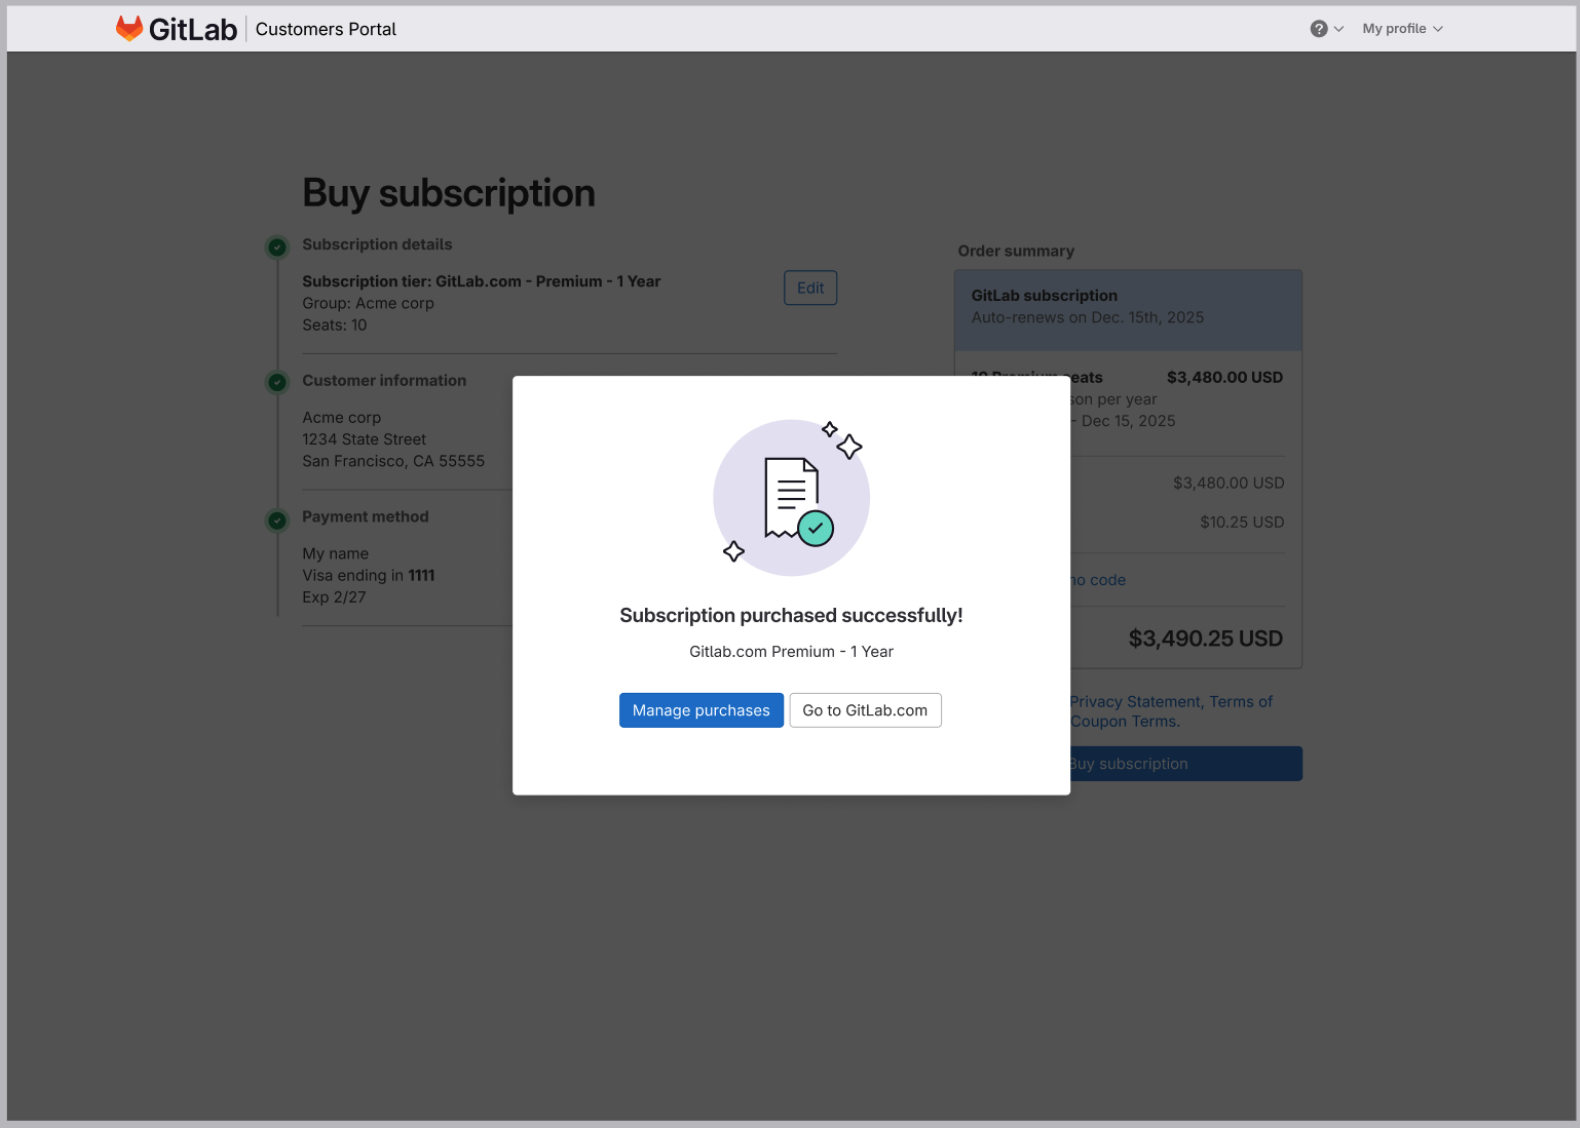The image size is (1580, 1128).
Task: Click 'Gitlab.com Premium - 1 Year' text
Action: pos(791,651)
